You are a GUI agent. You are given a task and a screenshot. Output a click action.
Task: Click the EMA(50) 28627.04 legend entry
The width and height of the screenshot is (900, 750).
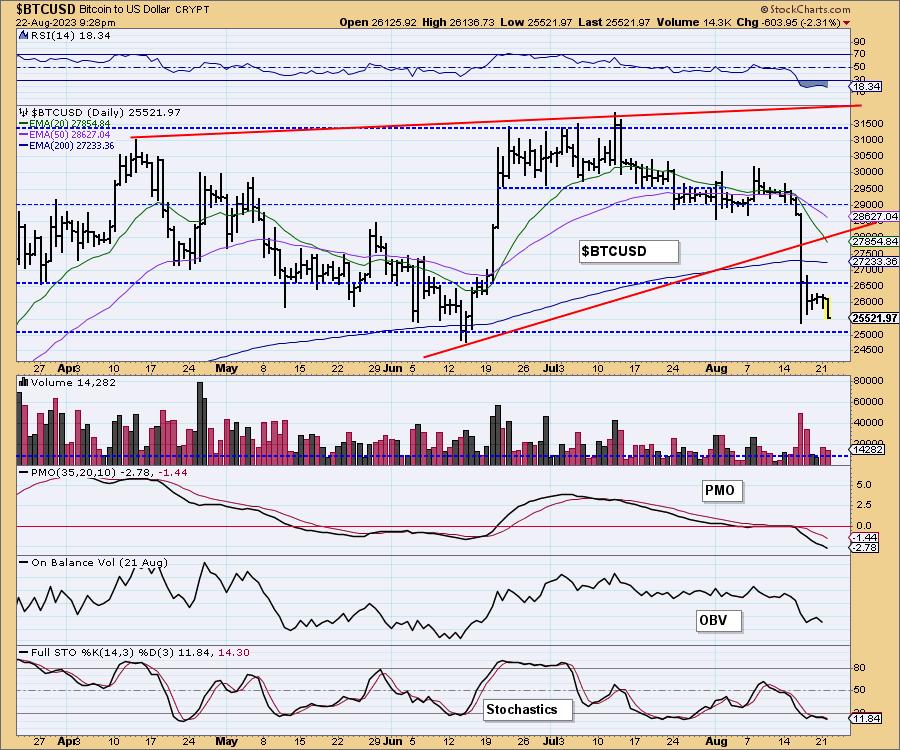point(65,134)
